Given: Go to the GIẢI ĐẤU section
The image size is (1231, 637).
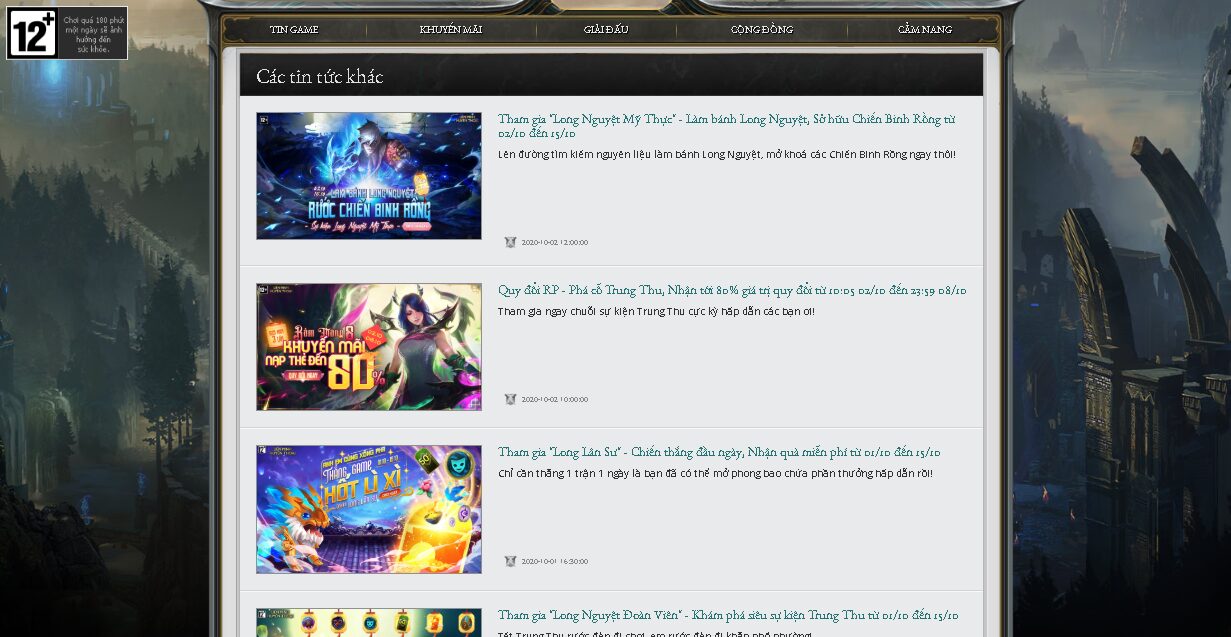Looking at the screenshot, I should click(x=606, y=29).
